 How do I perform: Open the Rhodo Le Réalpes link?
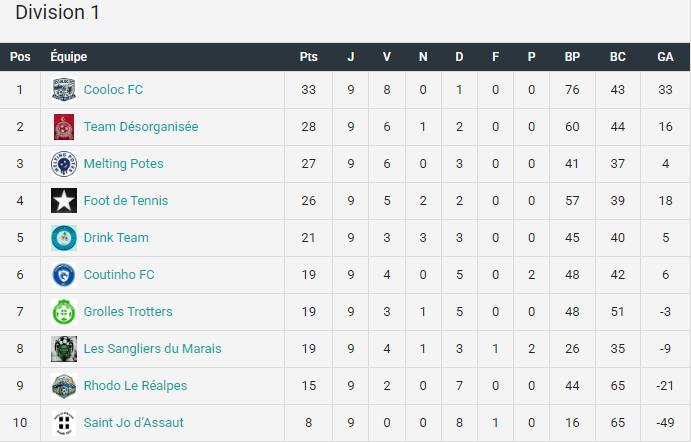[x=135, y=386]
